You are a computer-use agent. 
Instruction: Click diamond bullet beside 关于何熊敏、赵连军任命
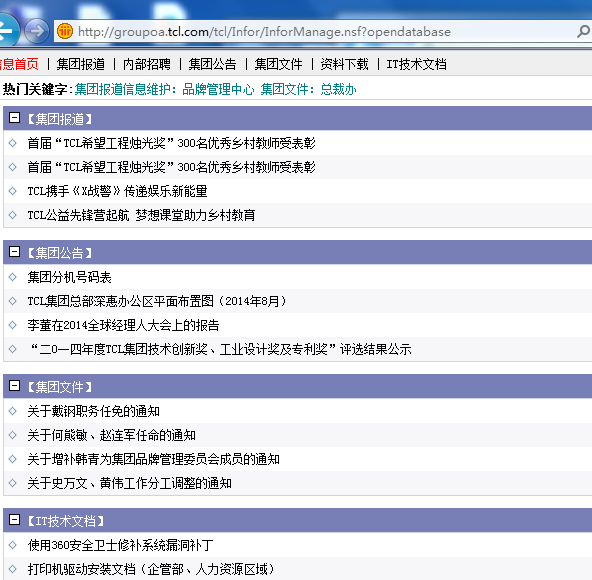coord(12,435)
